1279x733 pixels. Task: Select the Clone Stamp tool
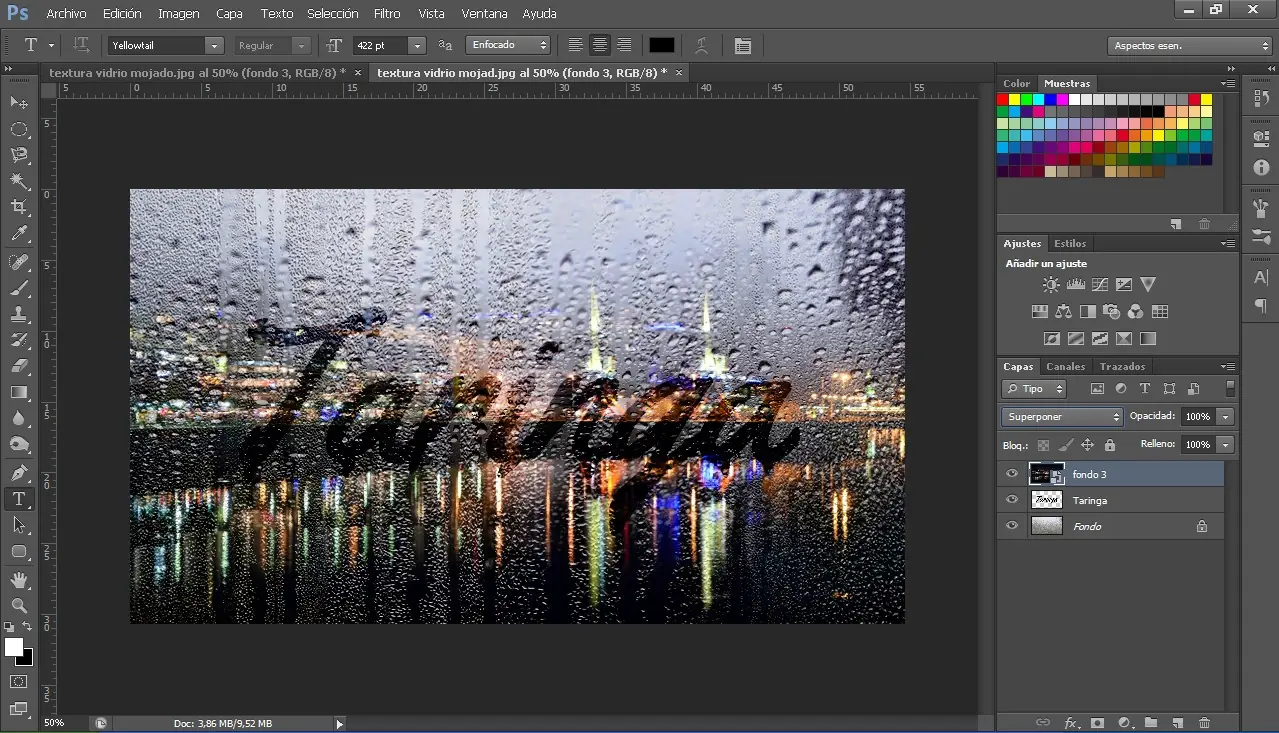click(x=19, y=315)
